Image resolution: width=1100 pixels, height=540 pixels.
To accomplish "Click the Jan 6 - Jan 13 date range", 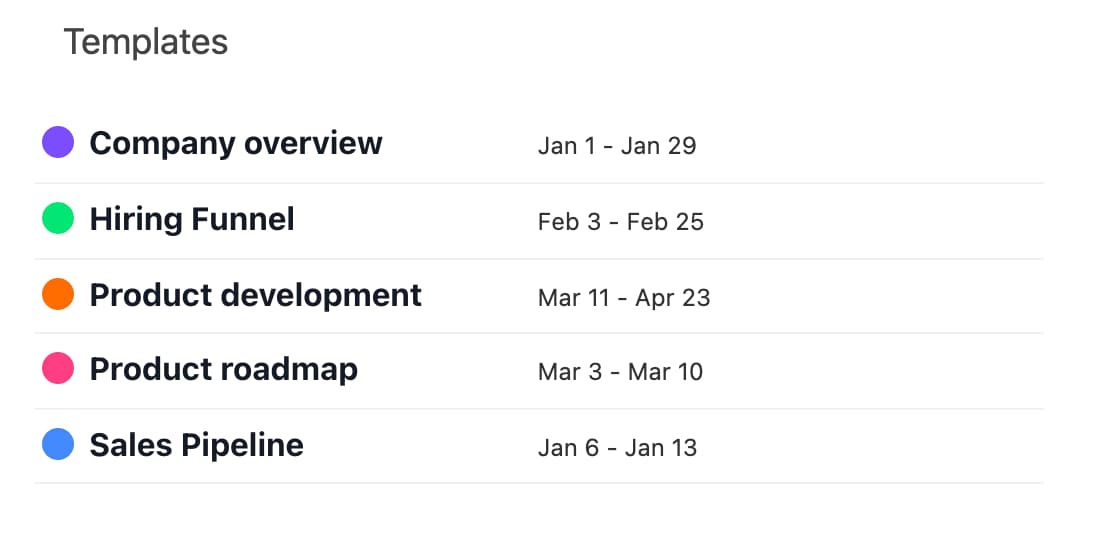I will (x=617, y=448).
